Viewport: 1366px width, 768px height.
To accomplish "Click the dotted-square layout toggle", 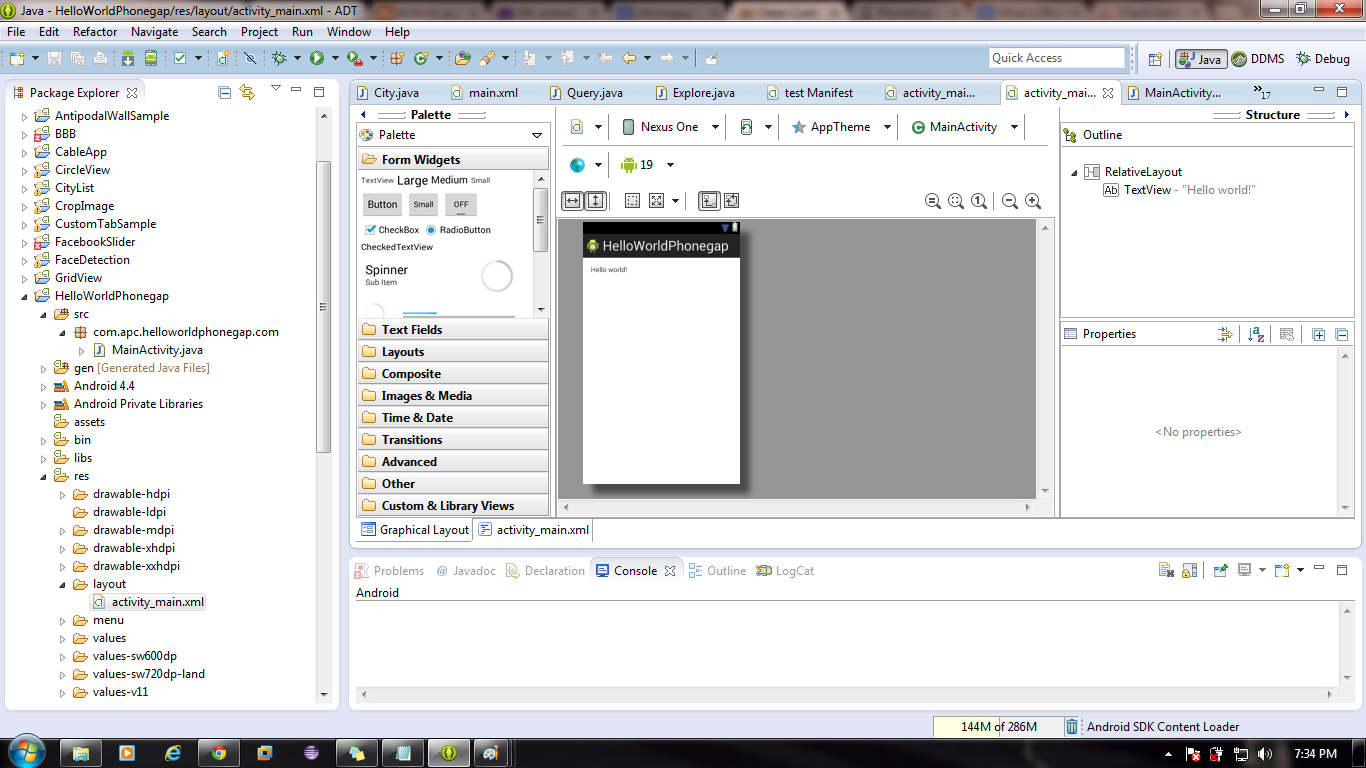I will (x=632, y=201).
